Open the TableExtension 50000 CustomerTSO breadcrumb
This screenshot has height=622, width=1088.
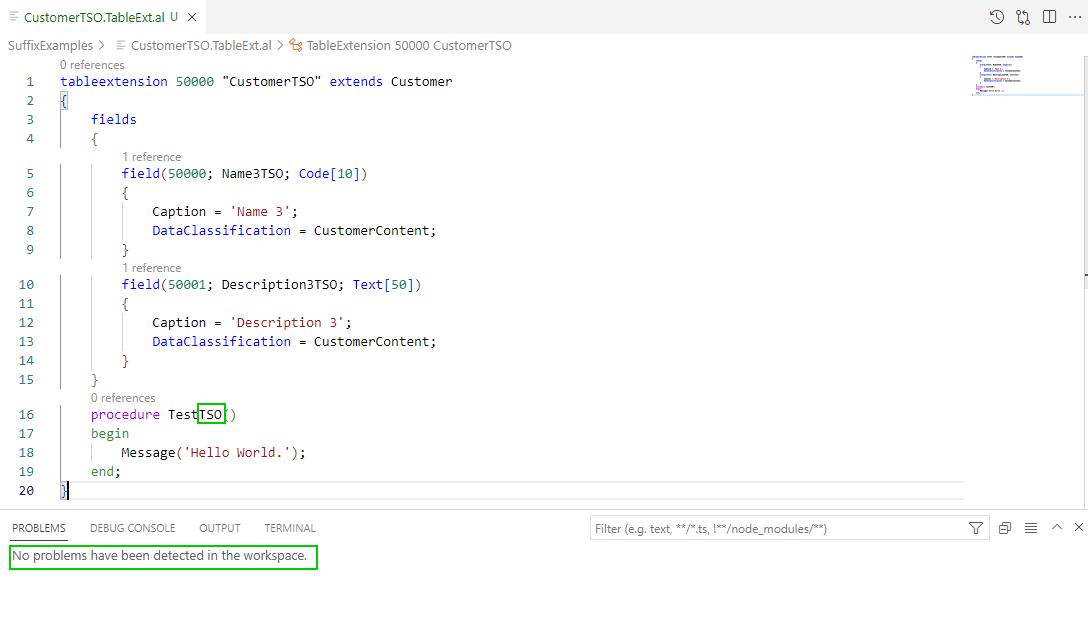pyautogui.click(x=409, y=45)
